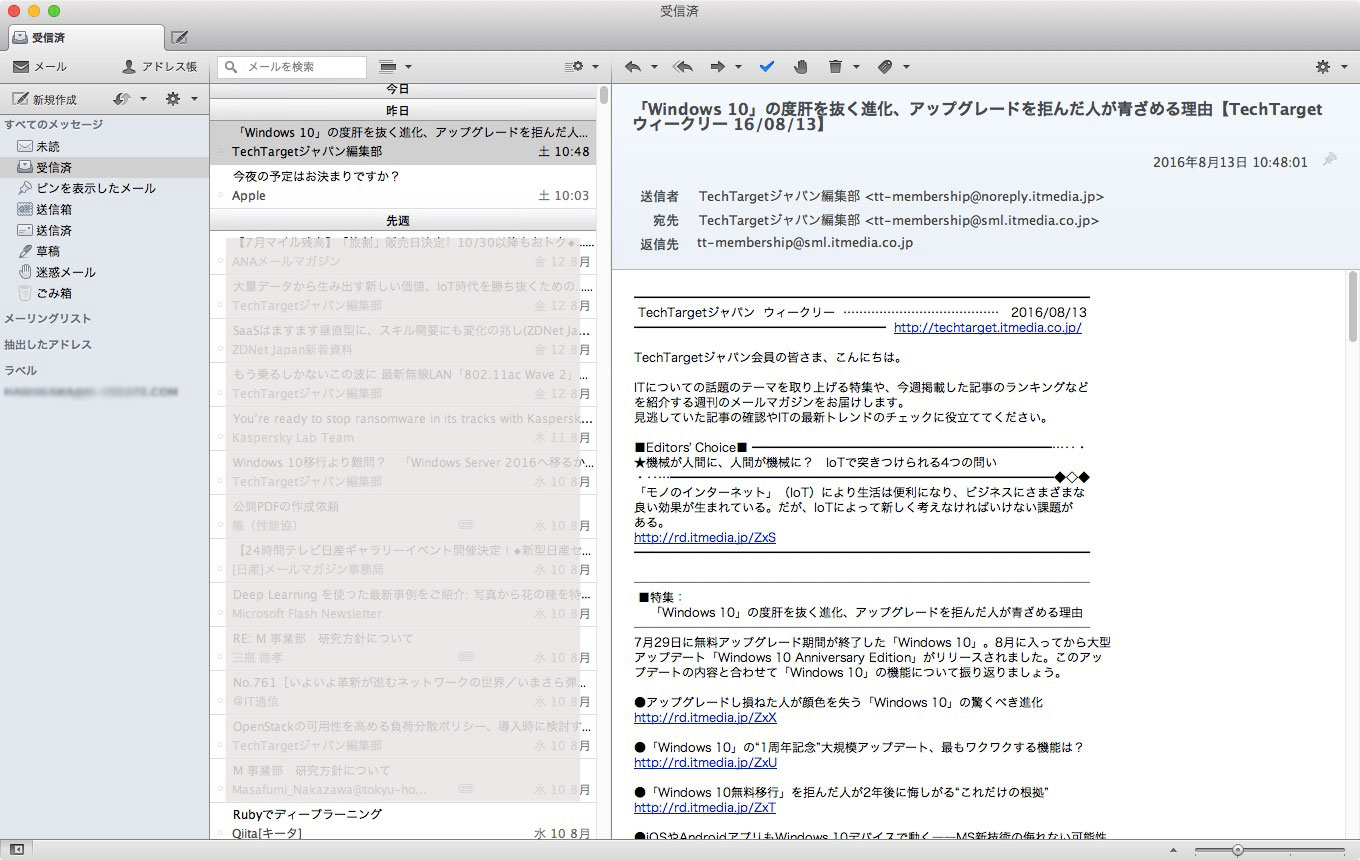The height and width of the screenshot is (860, 1360).
Task: Open the rd.itmedia.jp/ZxX link
Action: tap(705, 717)
